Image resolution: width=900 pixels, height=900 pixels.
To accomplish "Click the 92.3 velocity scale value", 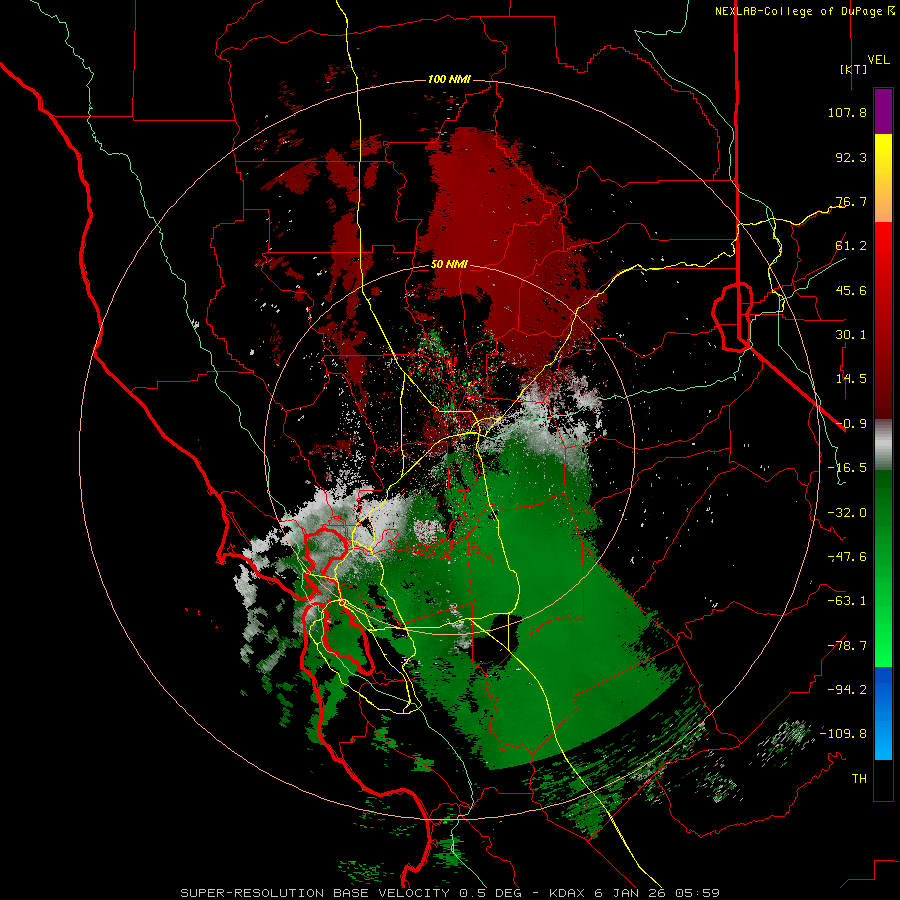I will pyautogui.click(x=851, y=157).
